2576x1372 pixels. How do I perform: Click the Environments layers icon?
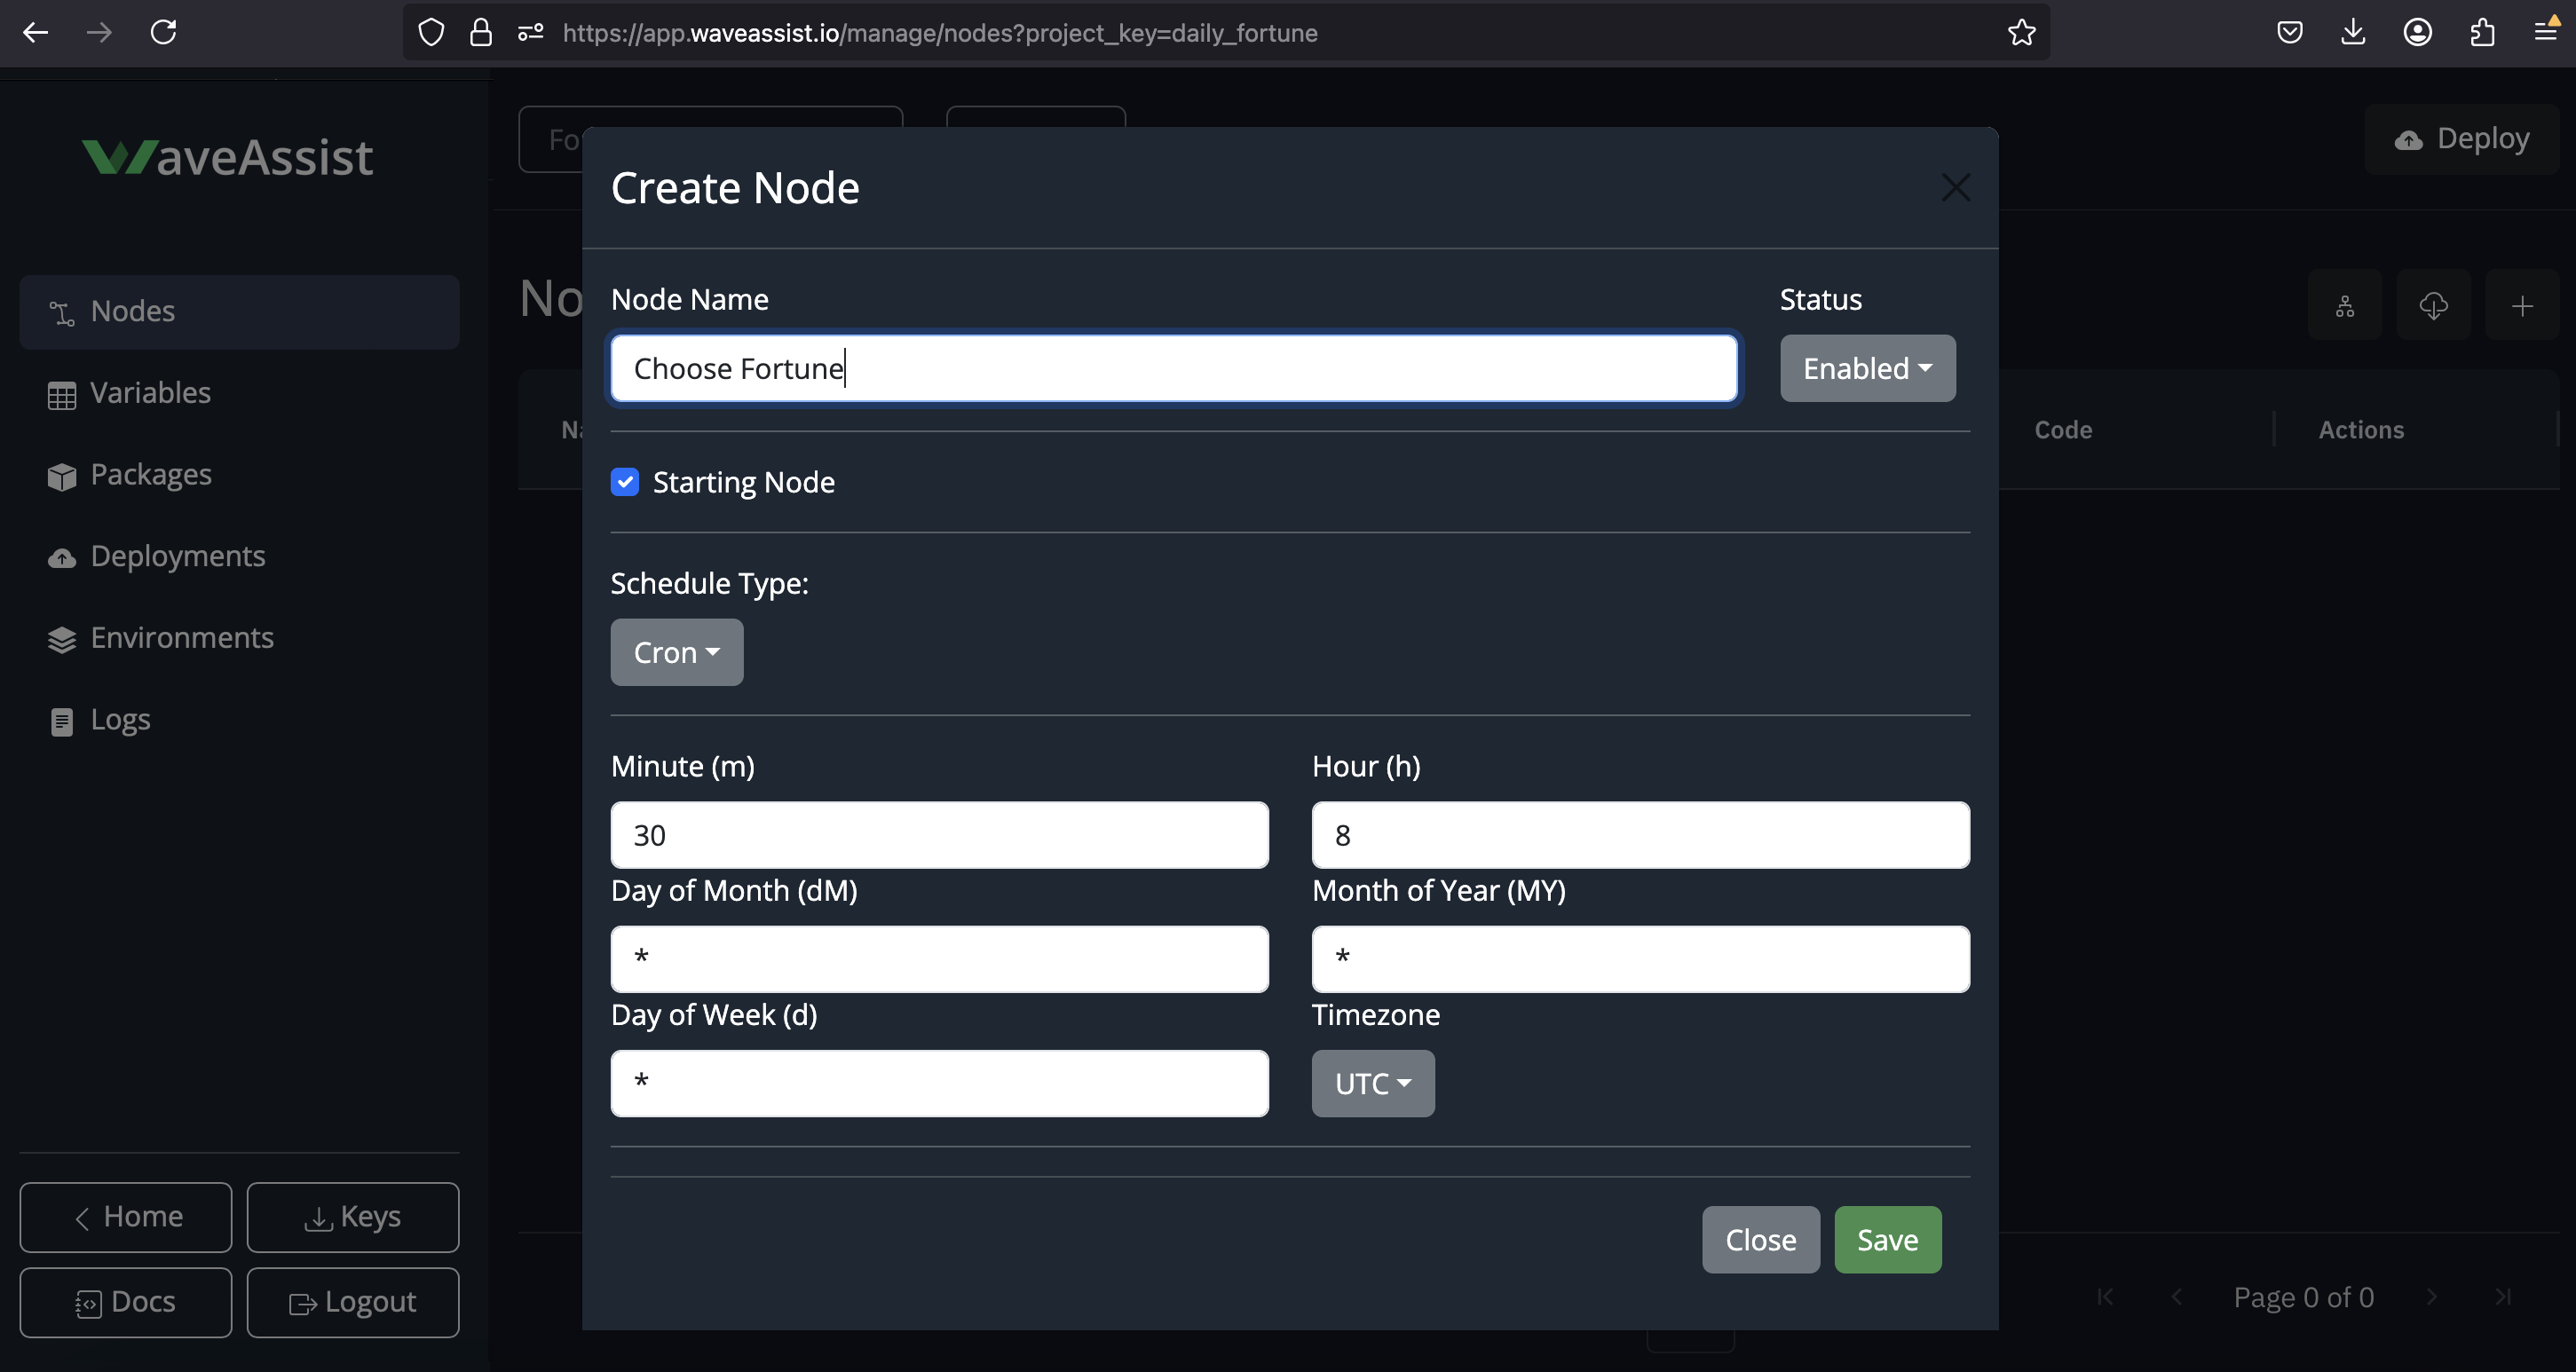coord(62,639)
